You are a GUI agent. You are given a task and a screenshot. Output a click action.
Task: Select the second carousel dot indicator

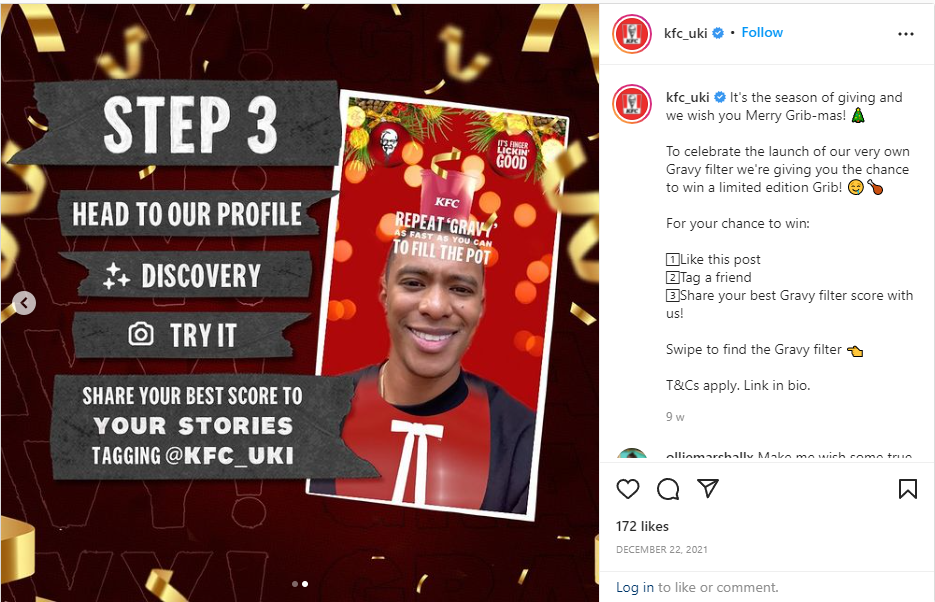pyautogui.click(x=305, y=584)
